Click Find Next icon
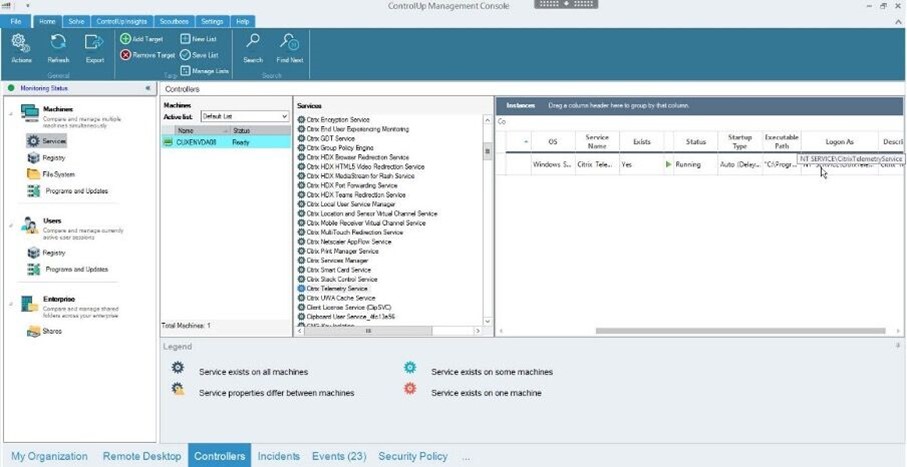Viewport: 907px width, 467px height. (289, 42)
